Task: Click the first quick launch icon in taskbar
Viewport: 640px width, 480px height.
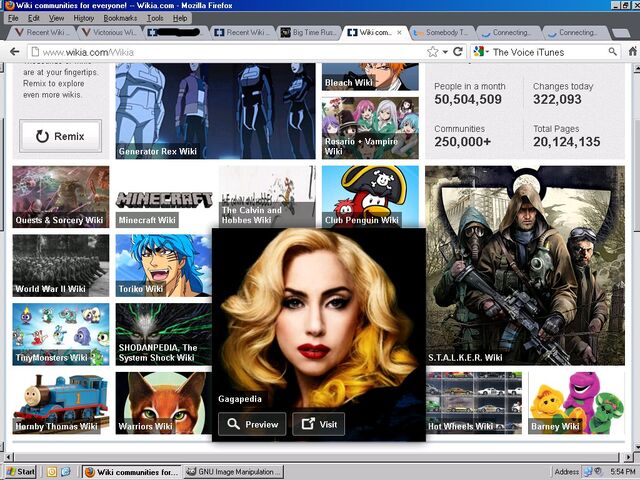Action: [51, 472]
